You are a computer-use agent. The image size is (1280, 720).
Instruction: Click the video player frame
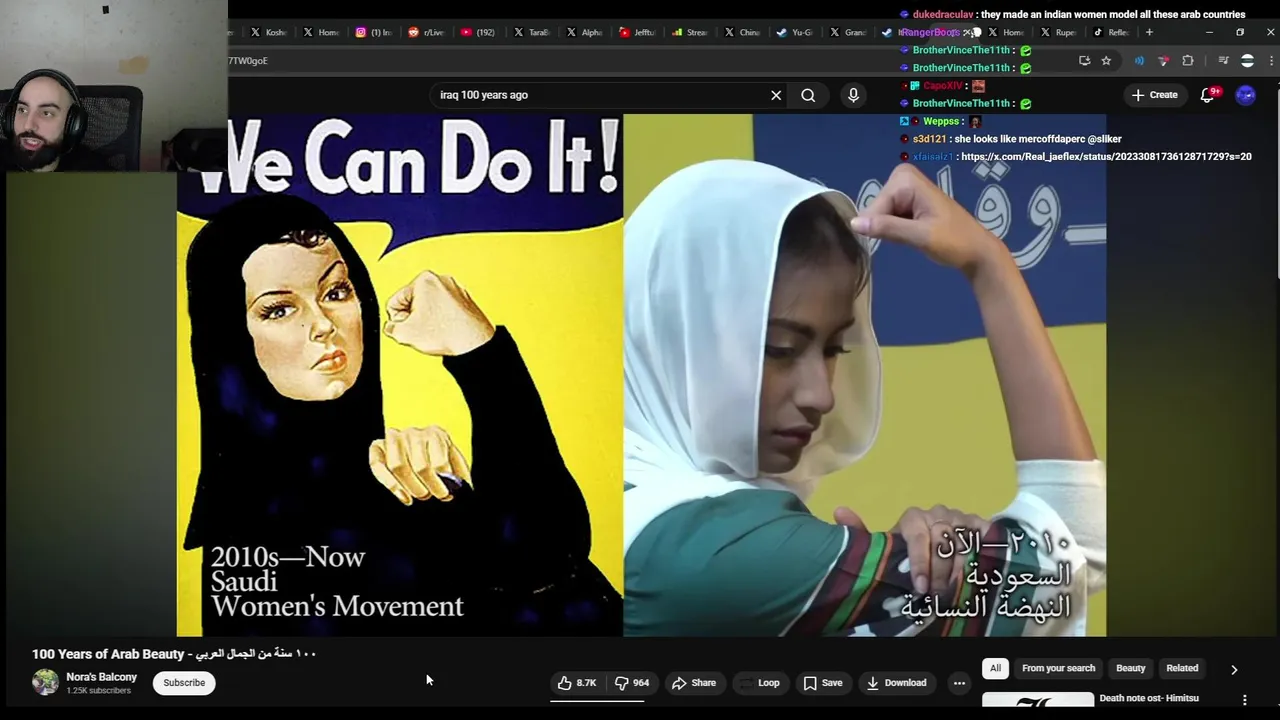pos(641,375)
